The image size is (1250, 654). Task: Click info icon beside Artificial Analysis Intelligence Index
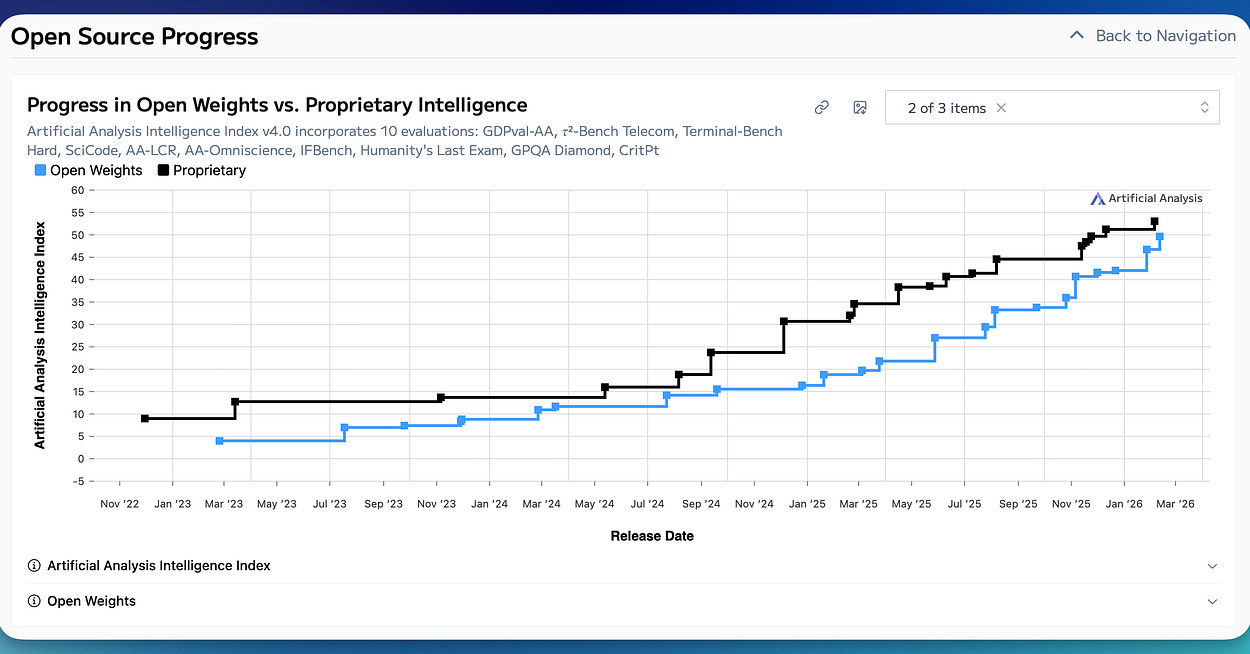coord(34,566)
